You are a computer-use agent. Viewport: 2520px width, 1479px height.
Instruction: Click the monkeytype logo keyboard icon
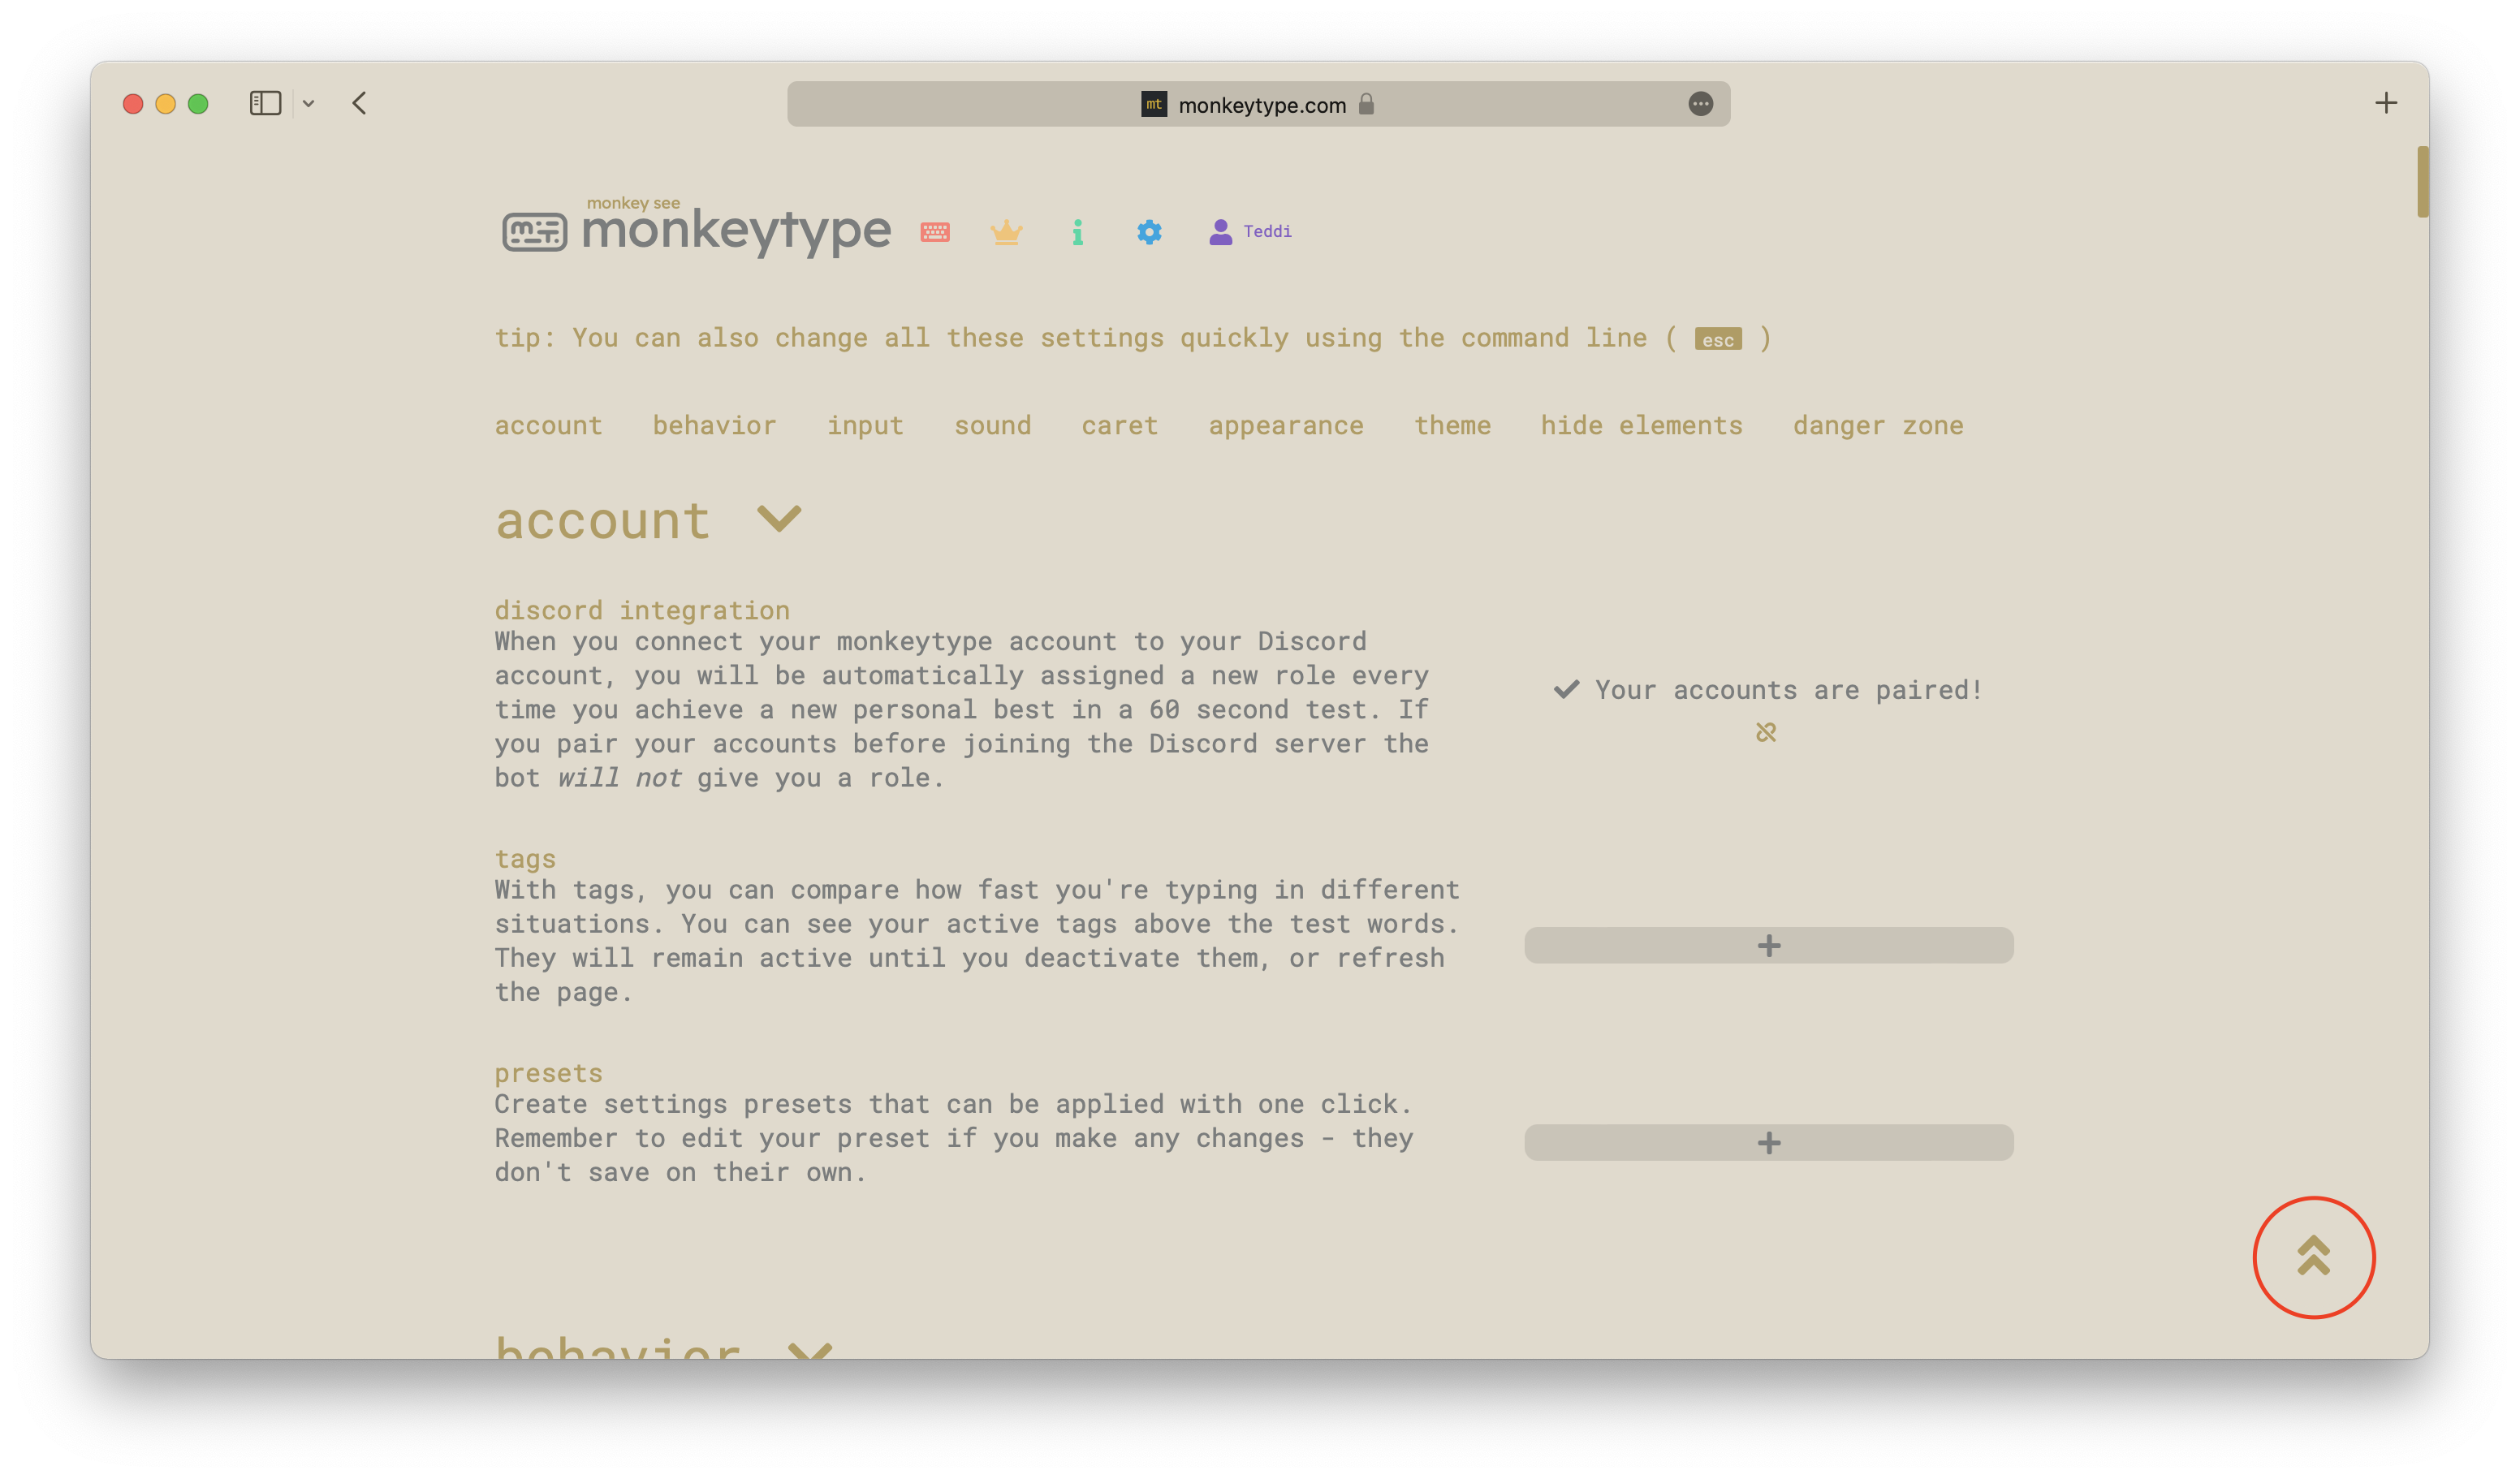(x=534, y=232)
